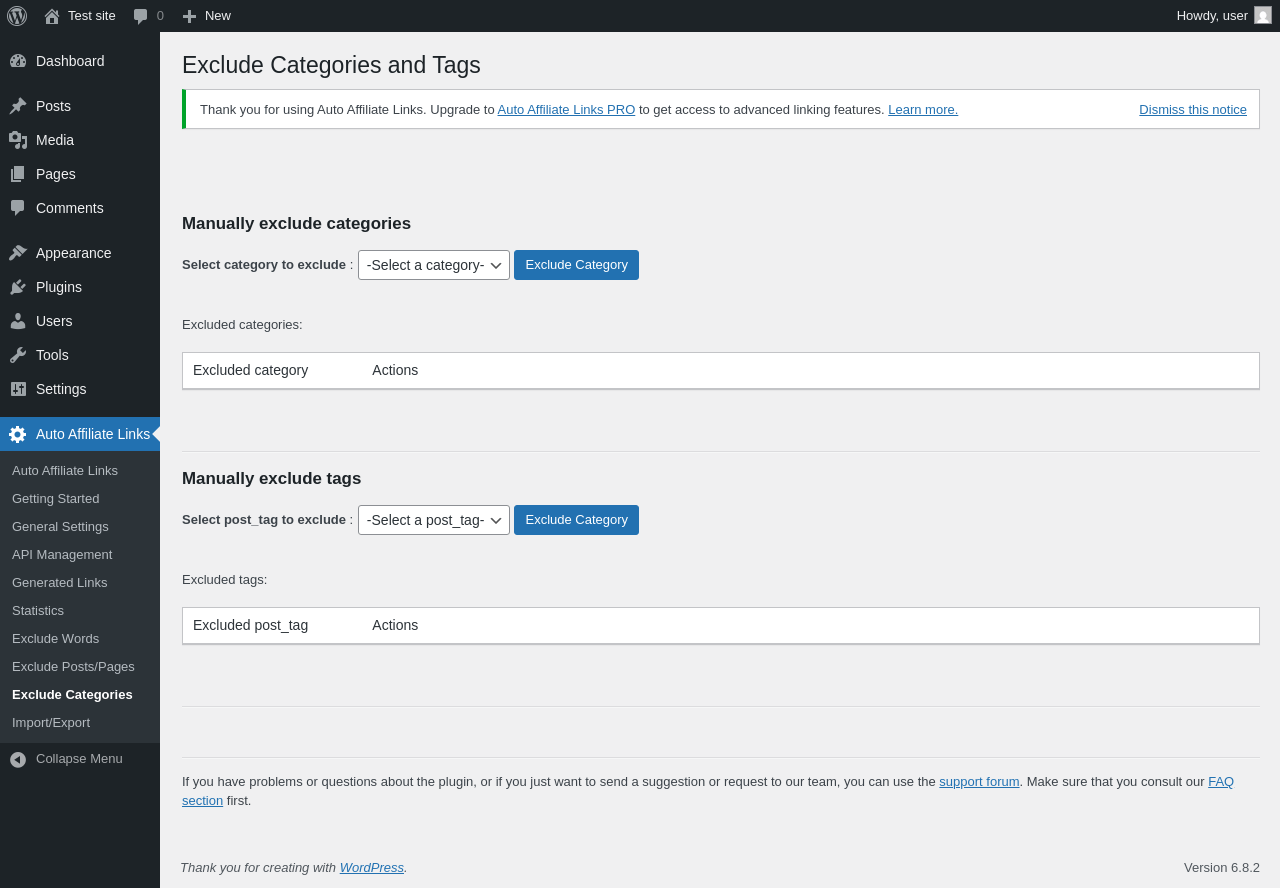Image resolution: width=1280 pixels, height=888 pixels.
Task: Click the Auto Affiliate Links gear icon
Action: point(18,434)
